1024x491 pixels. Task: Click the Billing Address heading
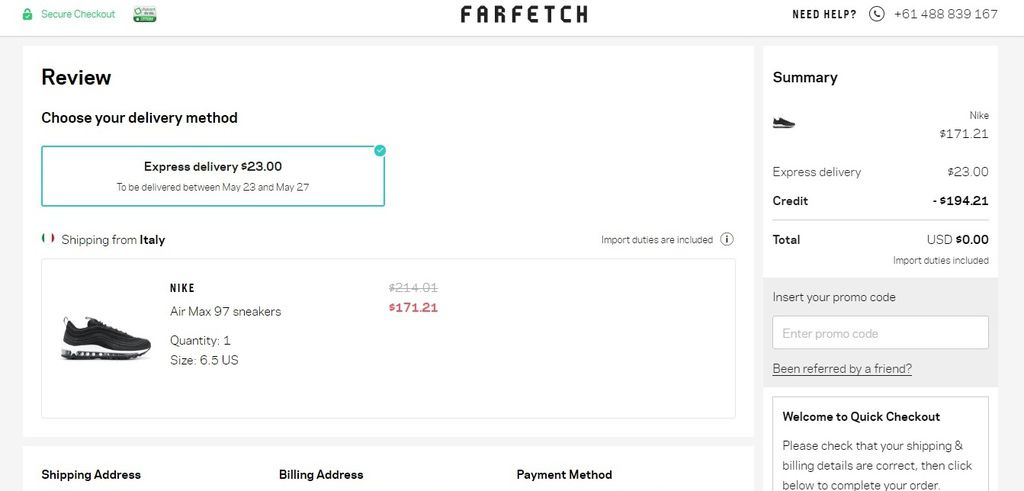click(321, 475)
